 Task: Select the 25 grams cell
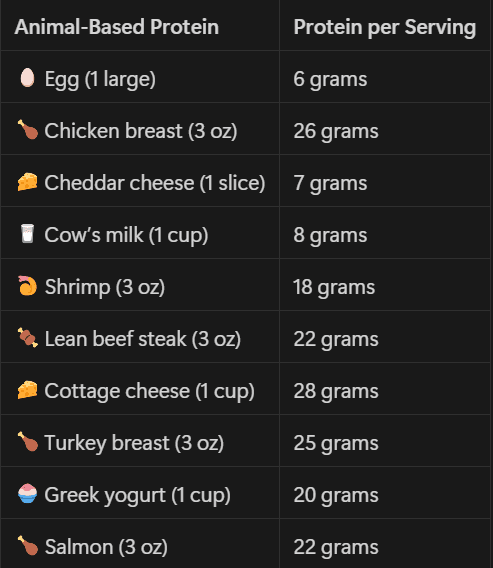click(385, 441)
